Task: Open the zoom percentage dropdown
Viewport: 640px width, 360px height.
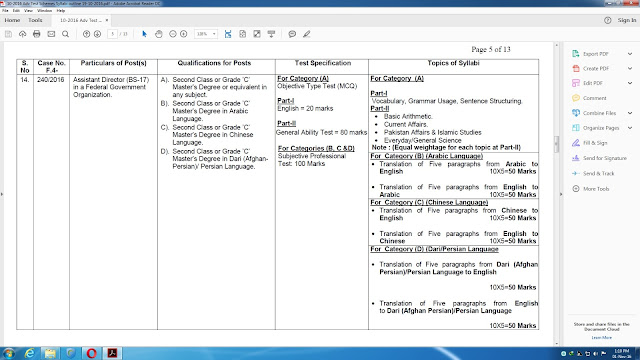Action: click(214, 34)
